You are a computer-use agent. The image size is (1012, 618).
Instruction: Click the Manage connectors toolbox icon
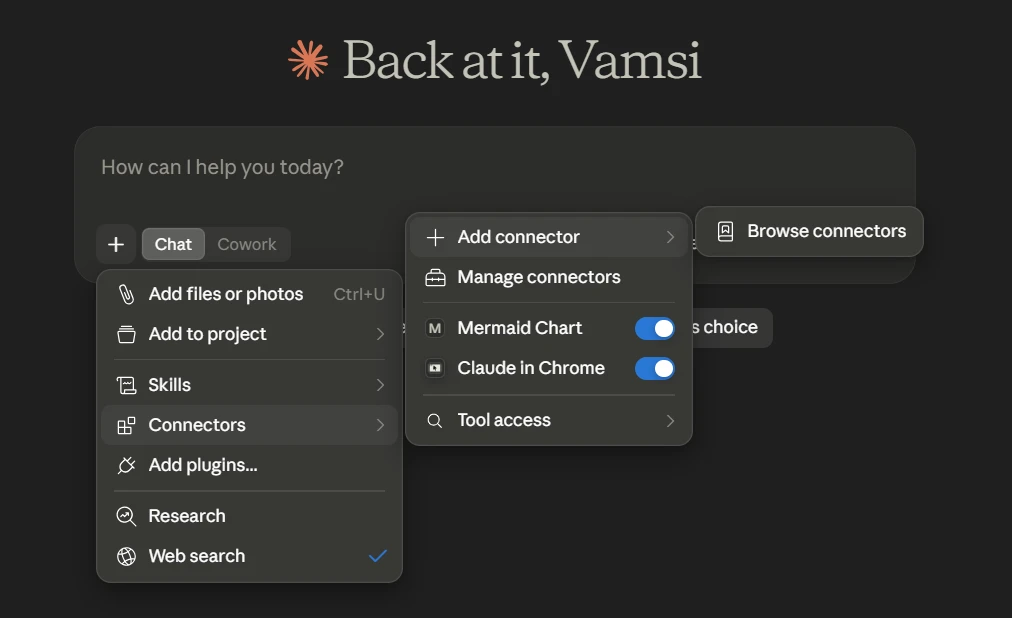click(x=435, y=277)
